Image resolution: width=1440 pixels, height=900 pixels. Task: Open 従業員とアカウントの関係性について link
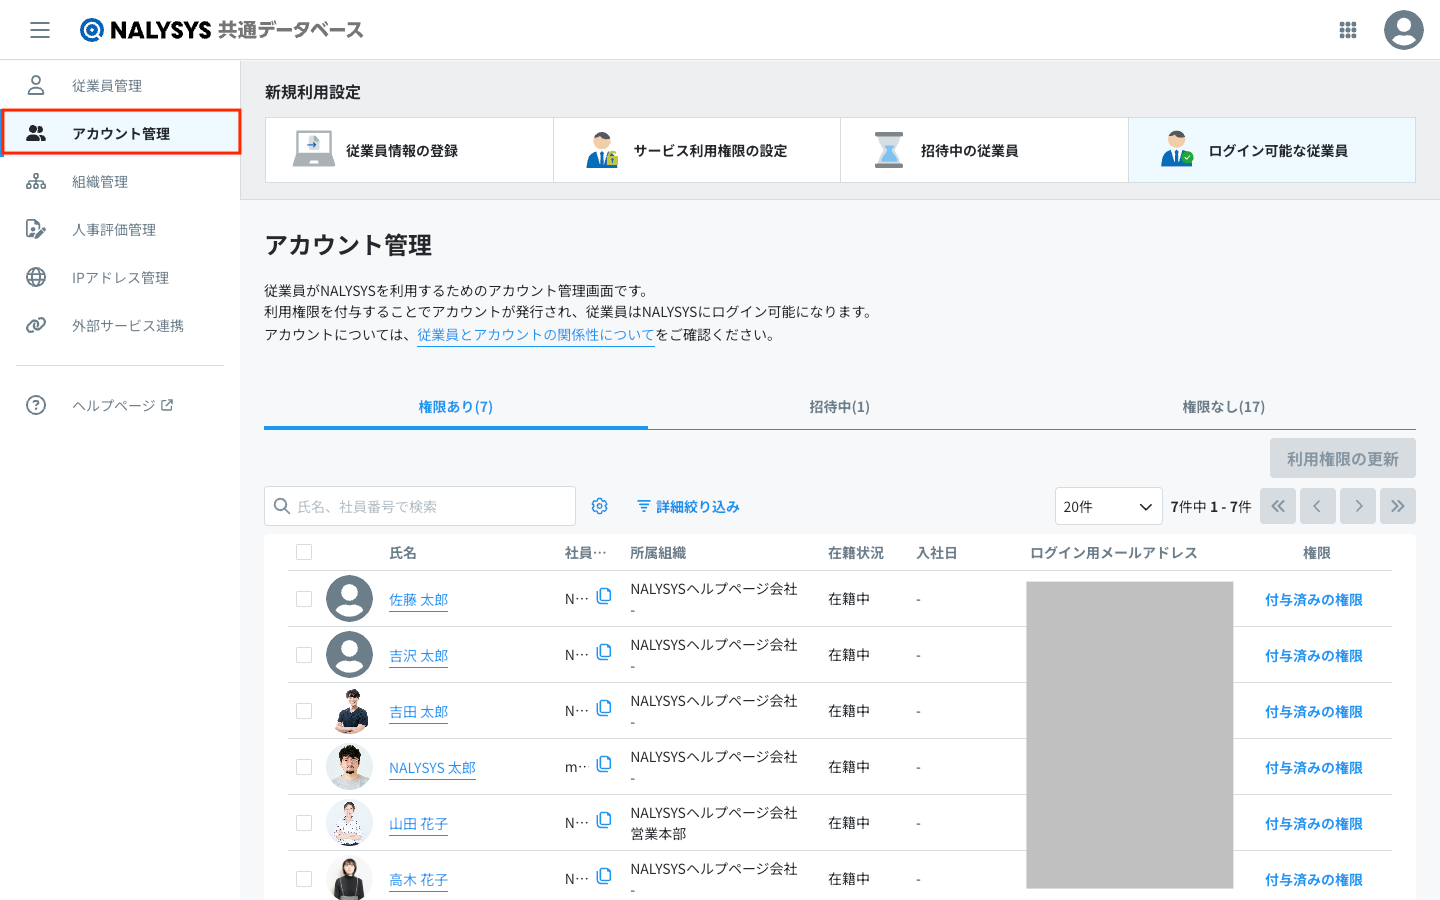[x=535, y=335]
